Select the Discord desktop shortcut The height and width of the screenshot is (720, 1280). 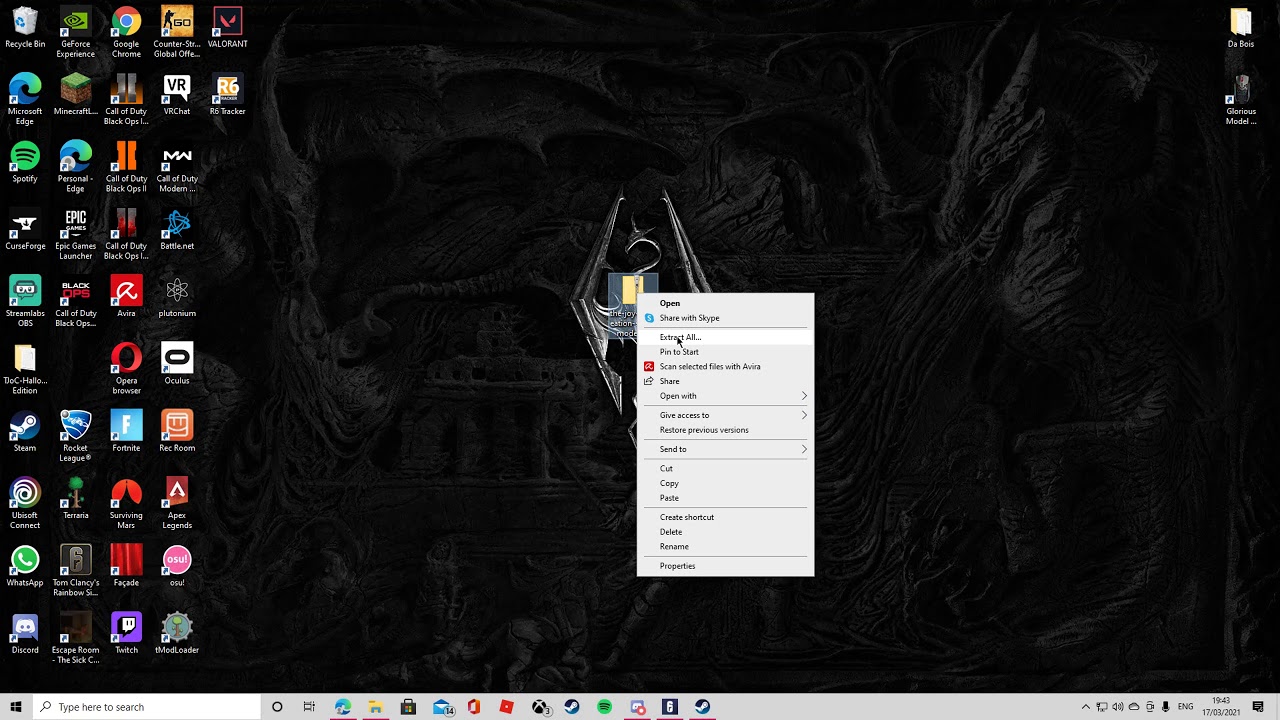[x=25, y=633]
